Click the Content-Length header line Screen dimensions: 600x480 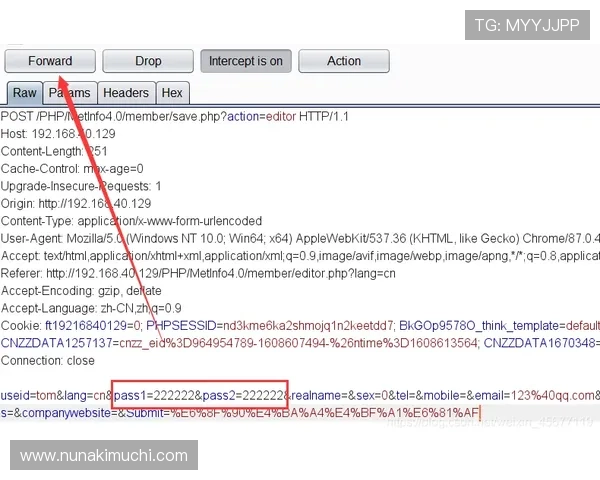tap(54, 151)
